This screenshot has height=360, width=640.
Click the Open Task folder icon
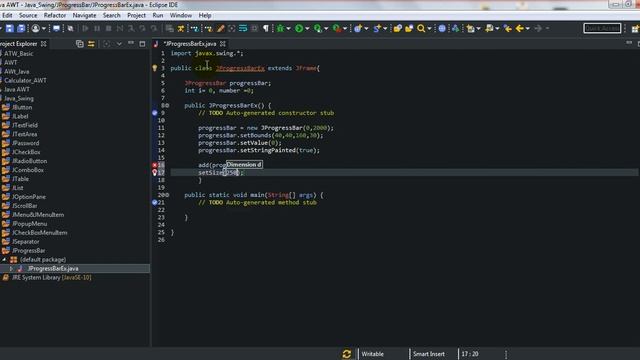(409, 28)
